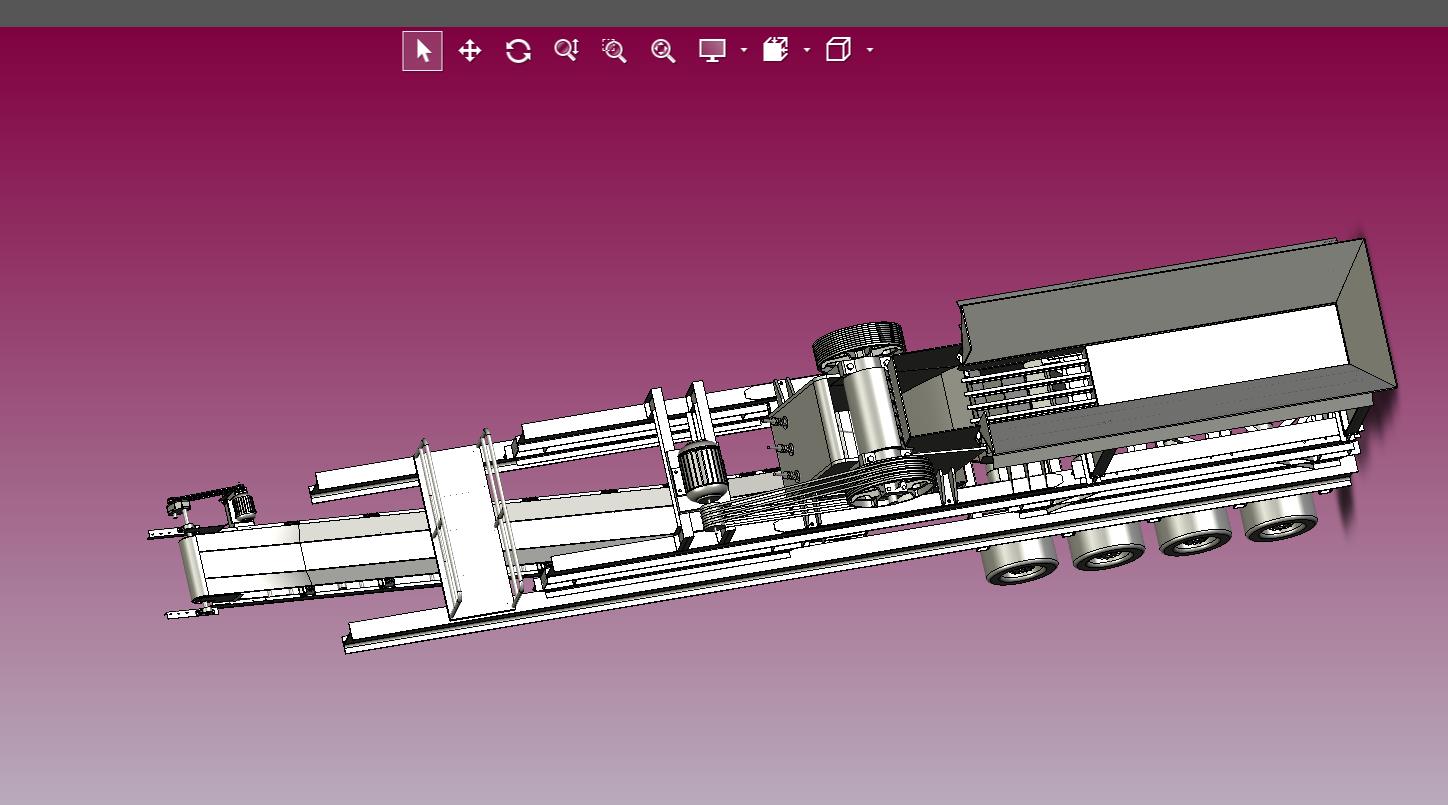The image size is (1448, 805).
Task: Select the leftmost wheel on the trailer
Action: point(1020,561)
